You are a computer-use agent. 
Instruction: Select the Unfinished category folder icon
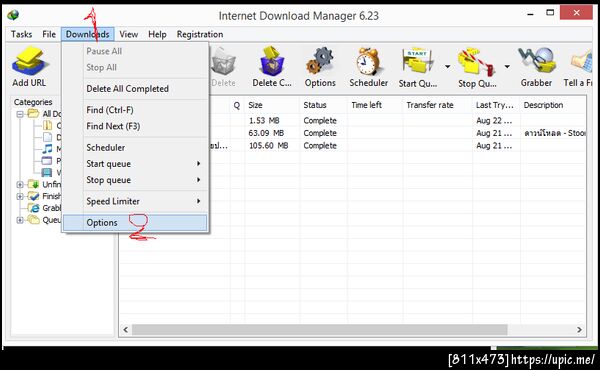tap(33, 184)
